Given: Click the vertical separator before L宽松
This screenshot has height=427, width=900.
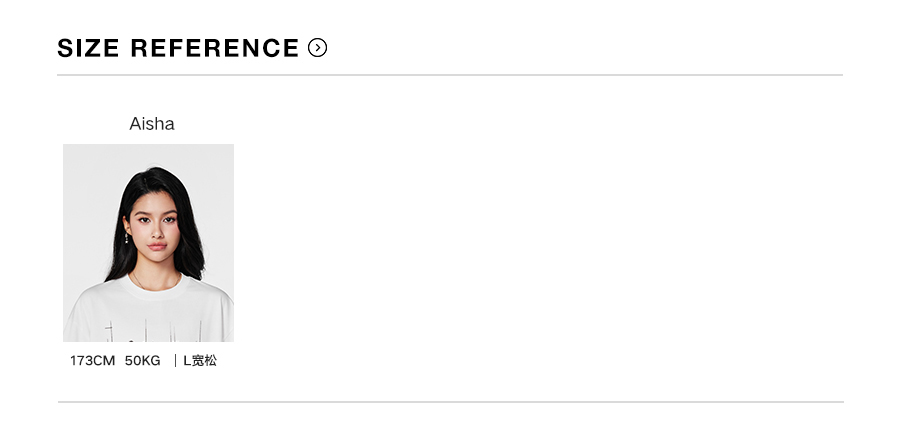Looking at the screenshot, I should (x=175, y=360).
